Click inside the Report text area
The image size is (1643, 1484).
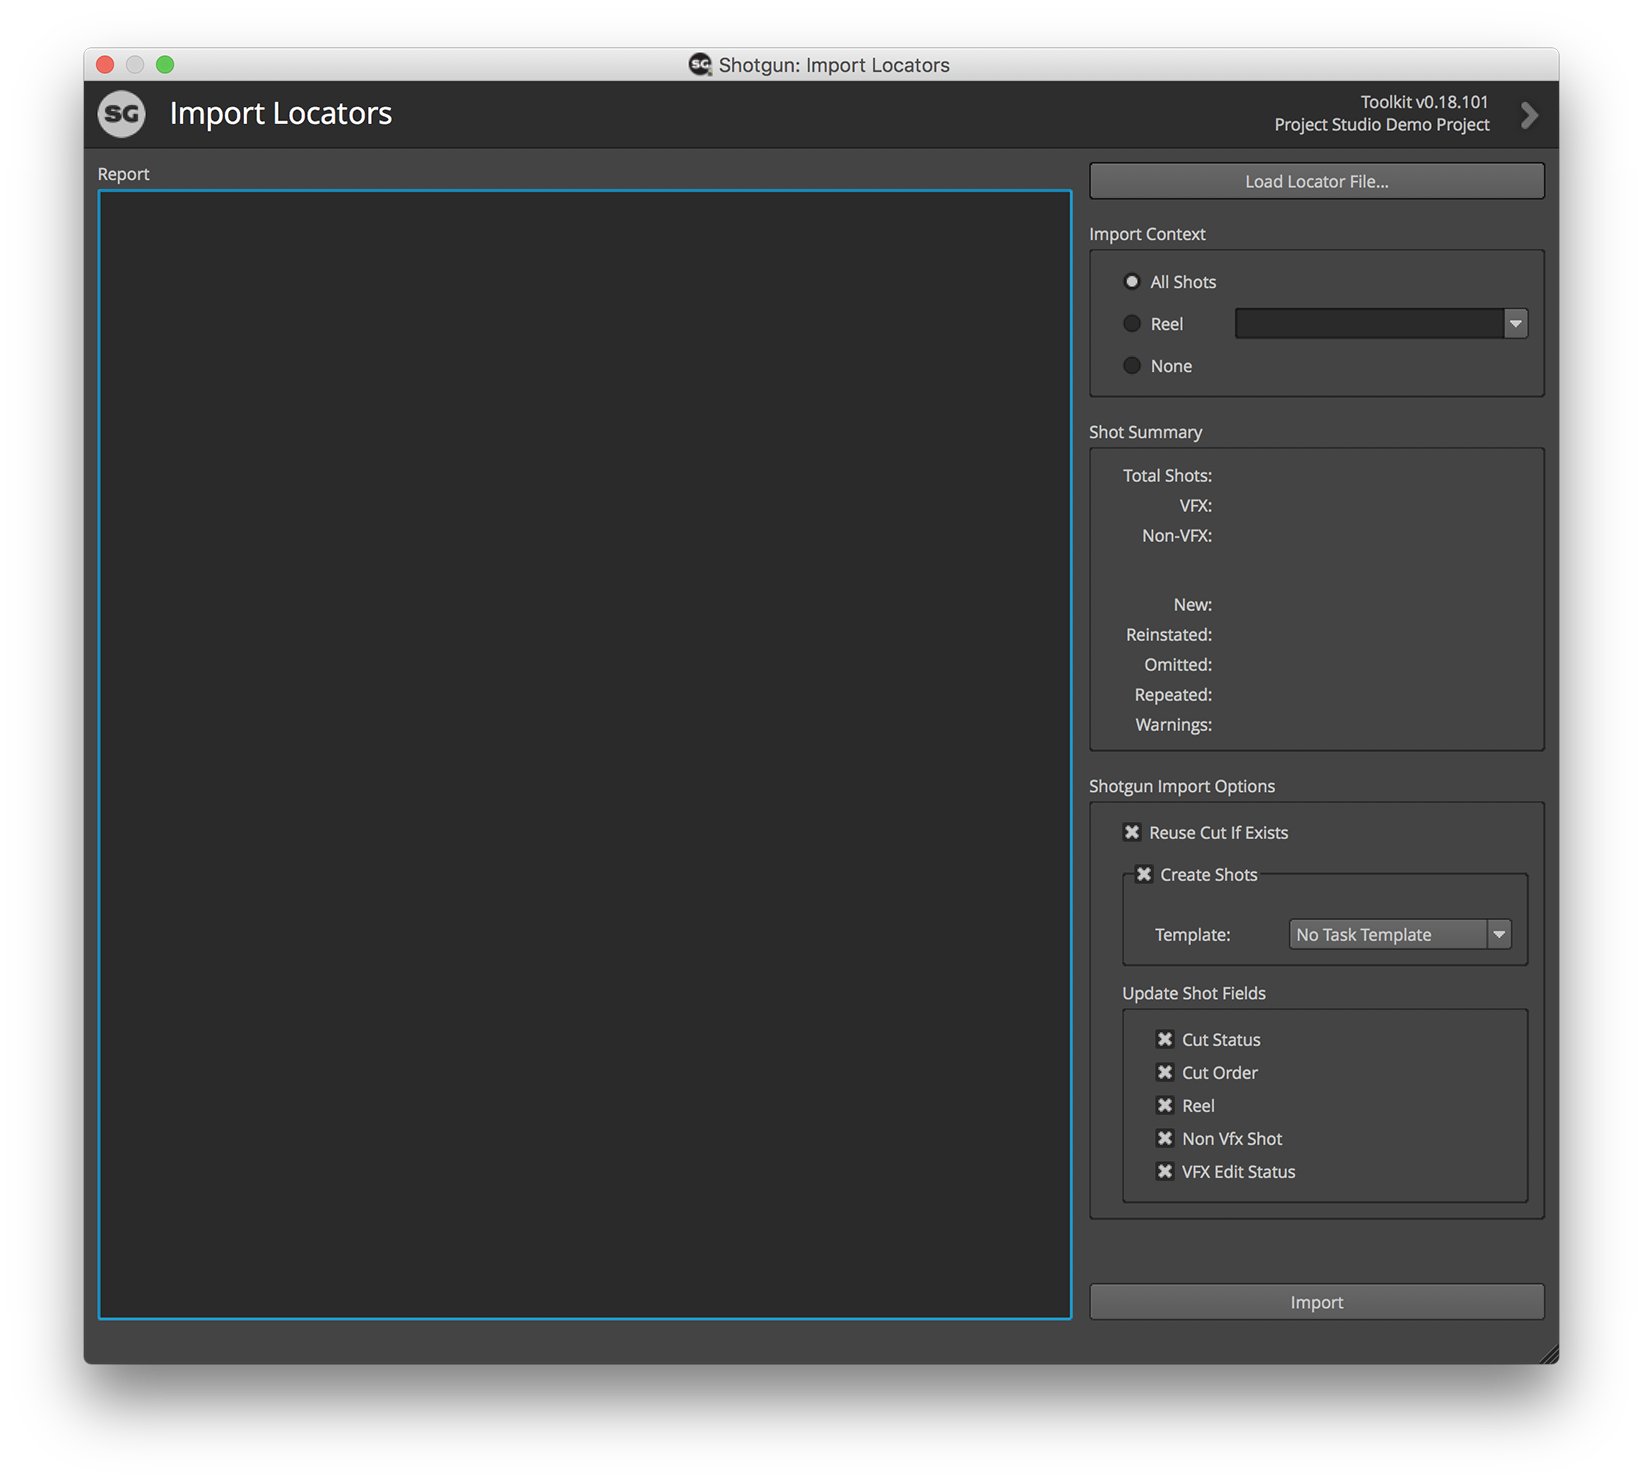point(585,755)
